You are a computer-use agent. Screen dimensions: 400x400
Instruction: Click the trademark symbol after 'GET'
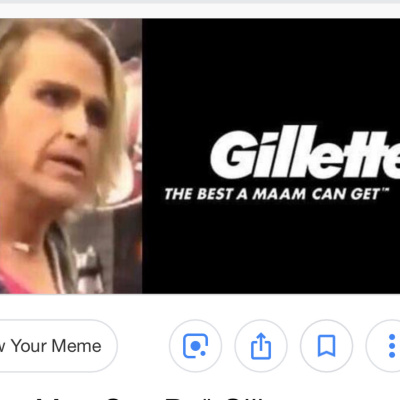pyautogui.click(x=384, y=190)
